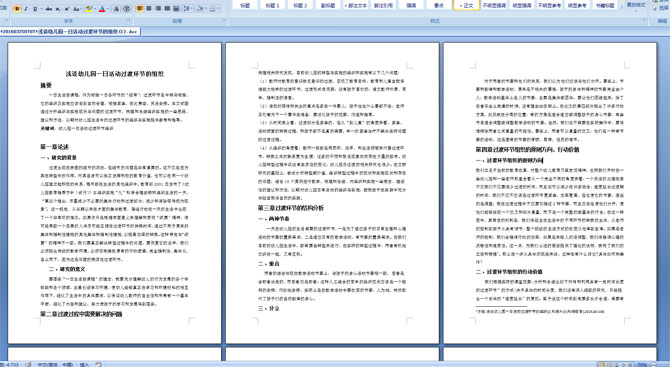Click the 中文(简体, 中国) language indicator

pyautogui.click(x=55, y=364)
